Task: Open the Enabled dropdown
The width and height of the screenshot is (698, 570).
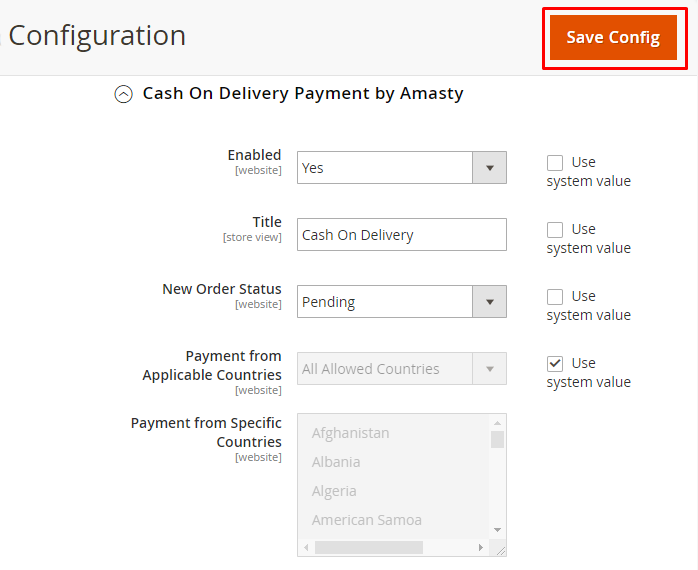Action: coord(401,168)
